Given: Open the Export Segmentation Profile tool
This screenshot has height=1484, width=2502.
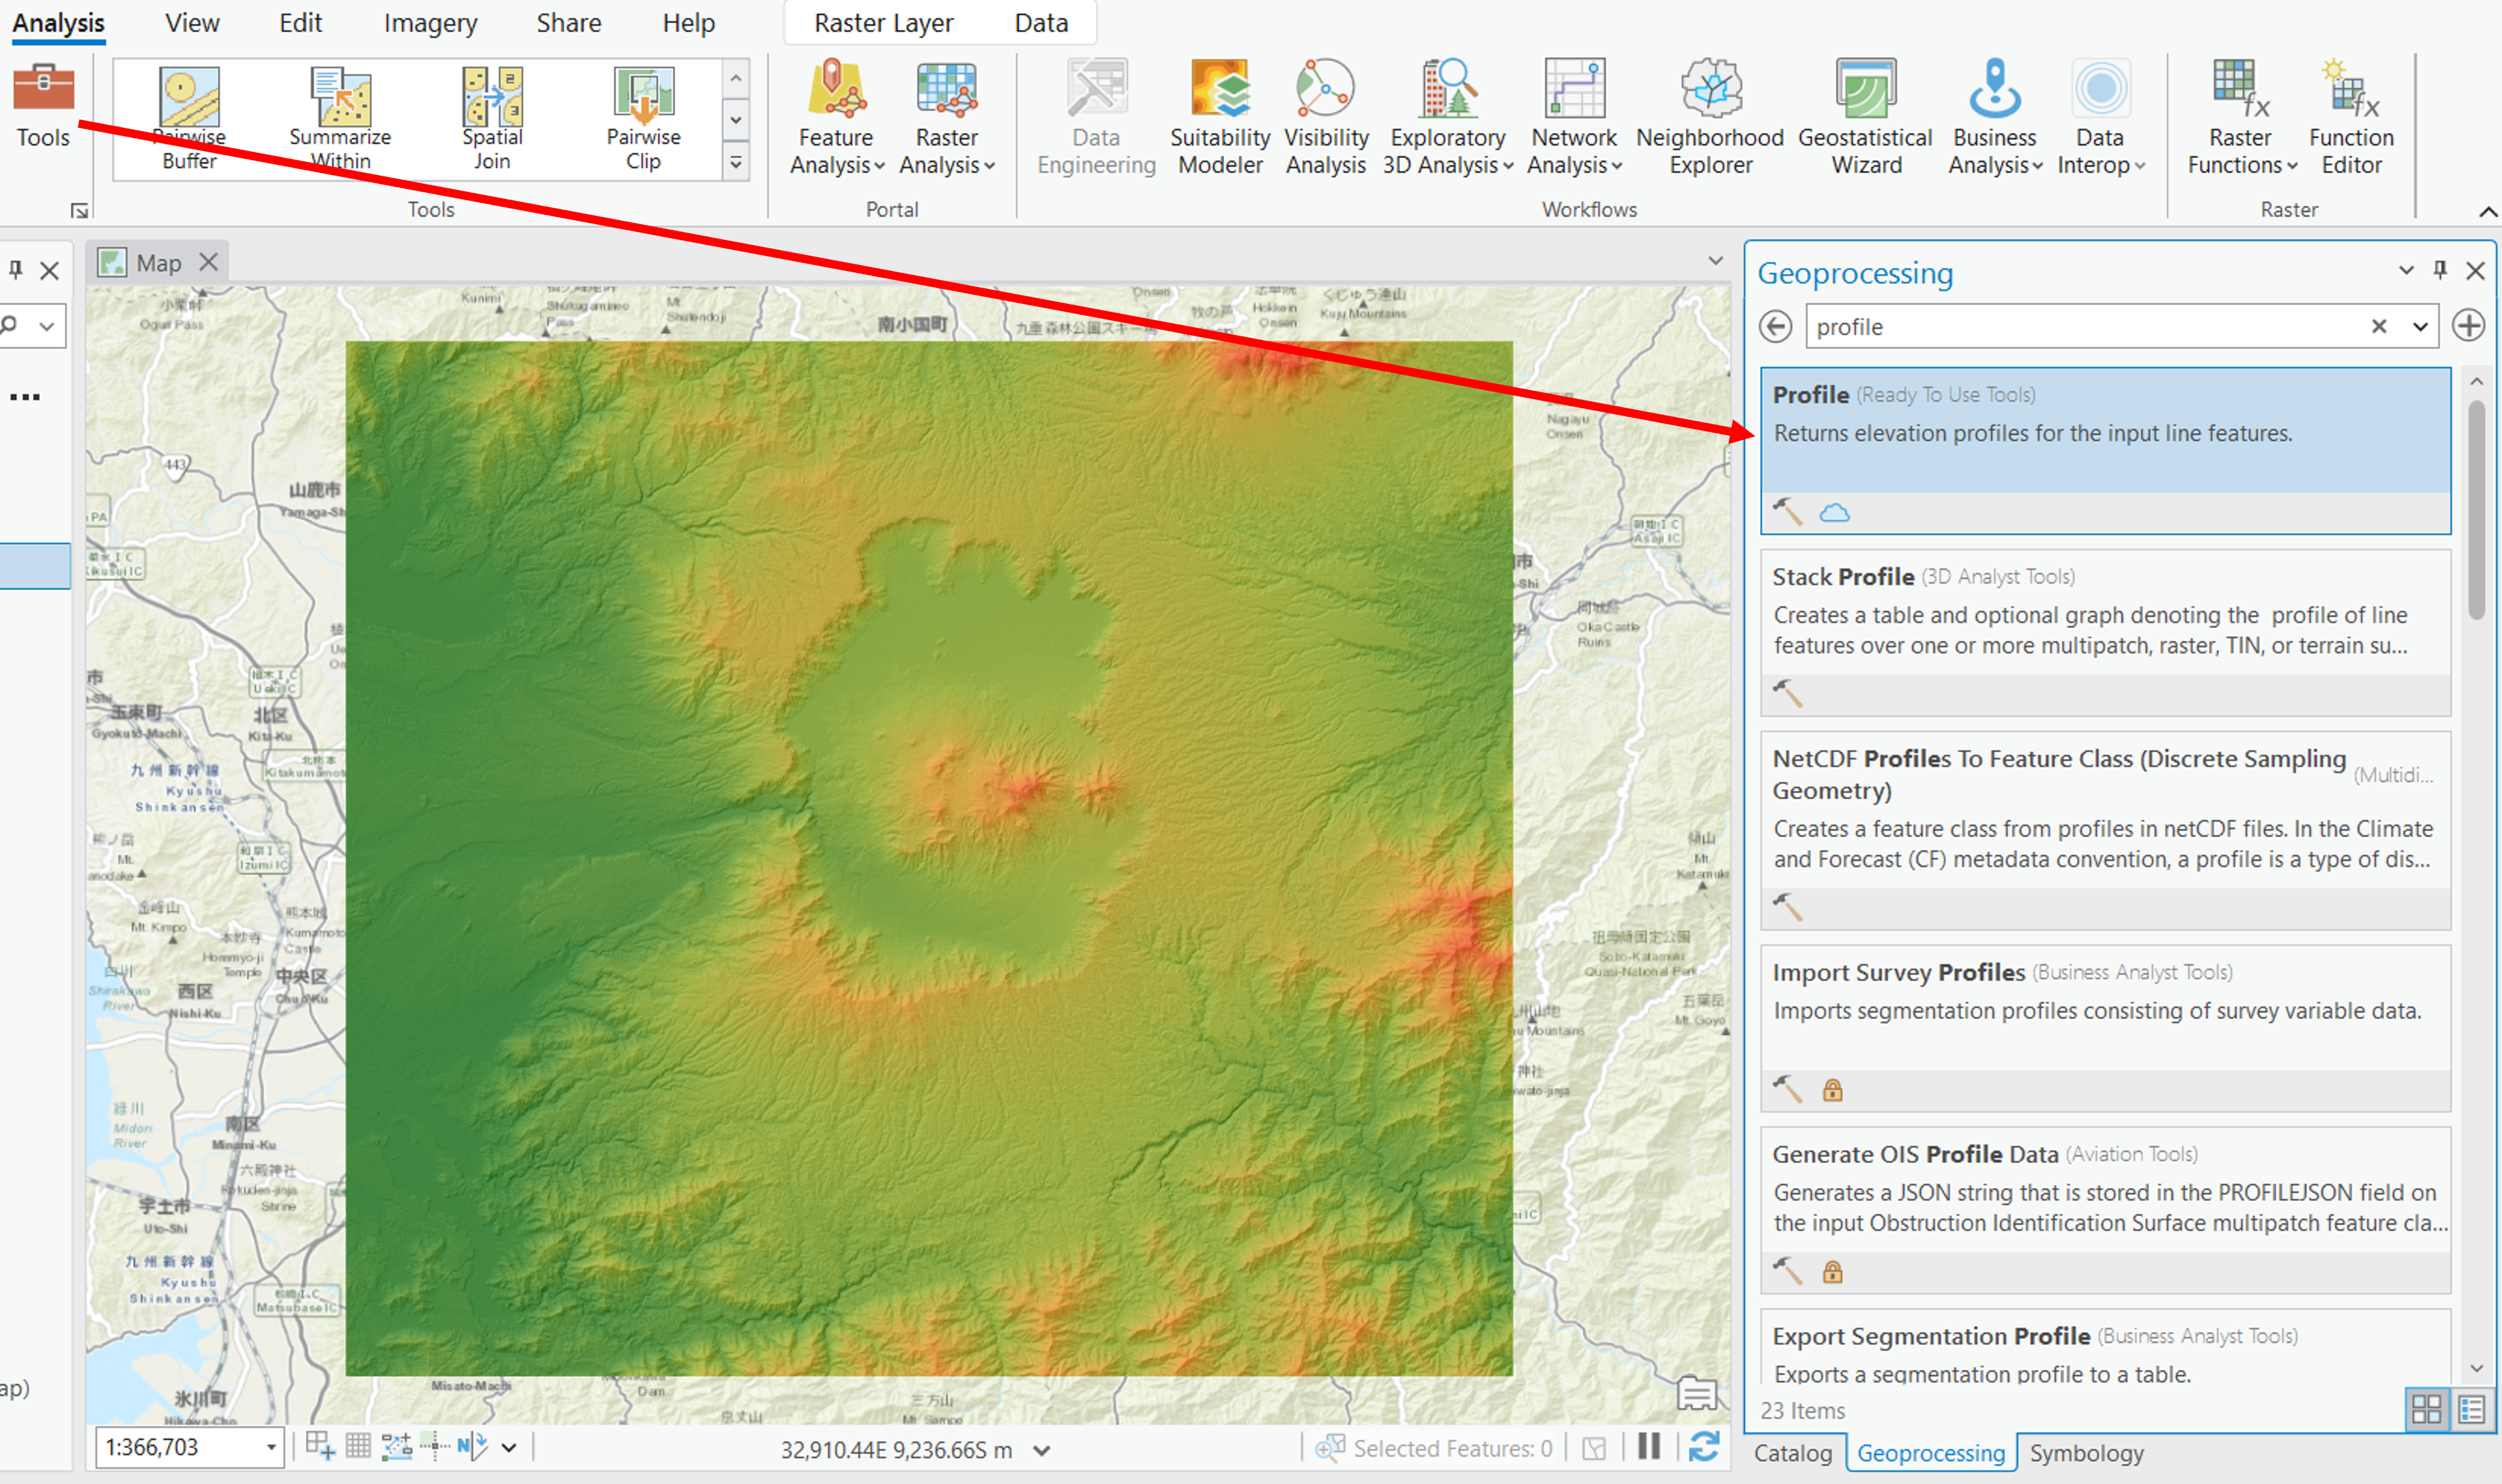Looking at the screenshot, I should coord(2105,1347).
